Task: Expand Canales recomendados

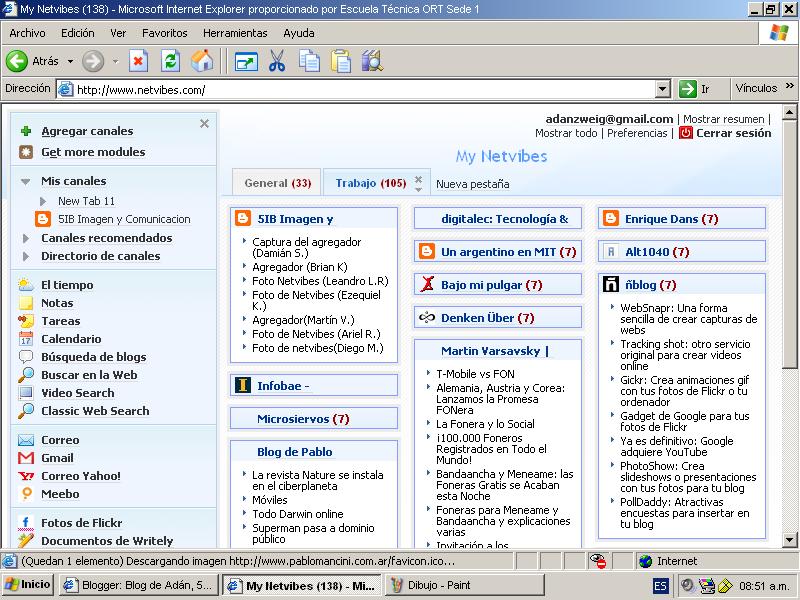Action: click(26, 238)
